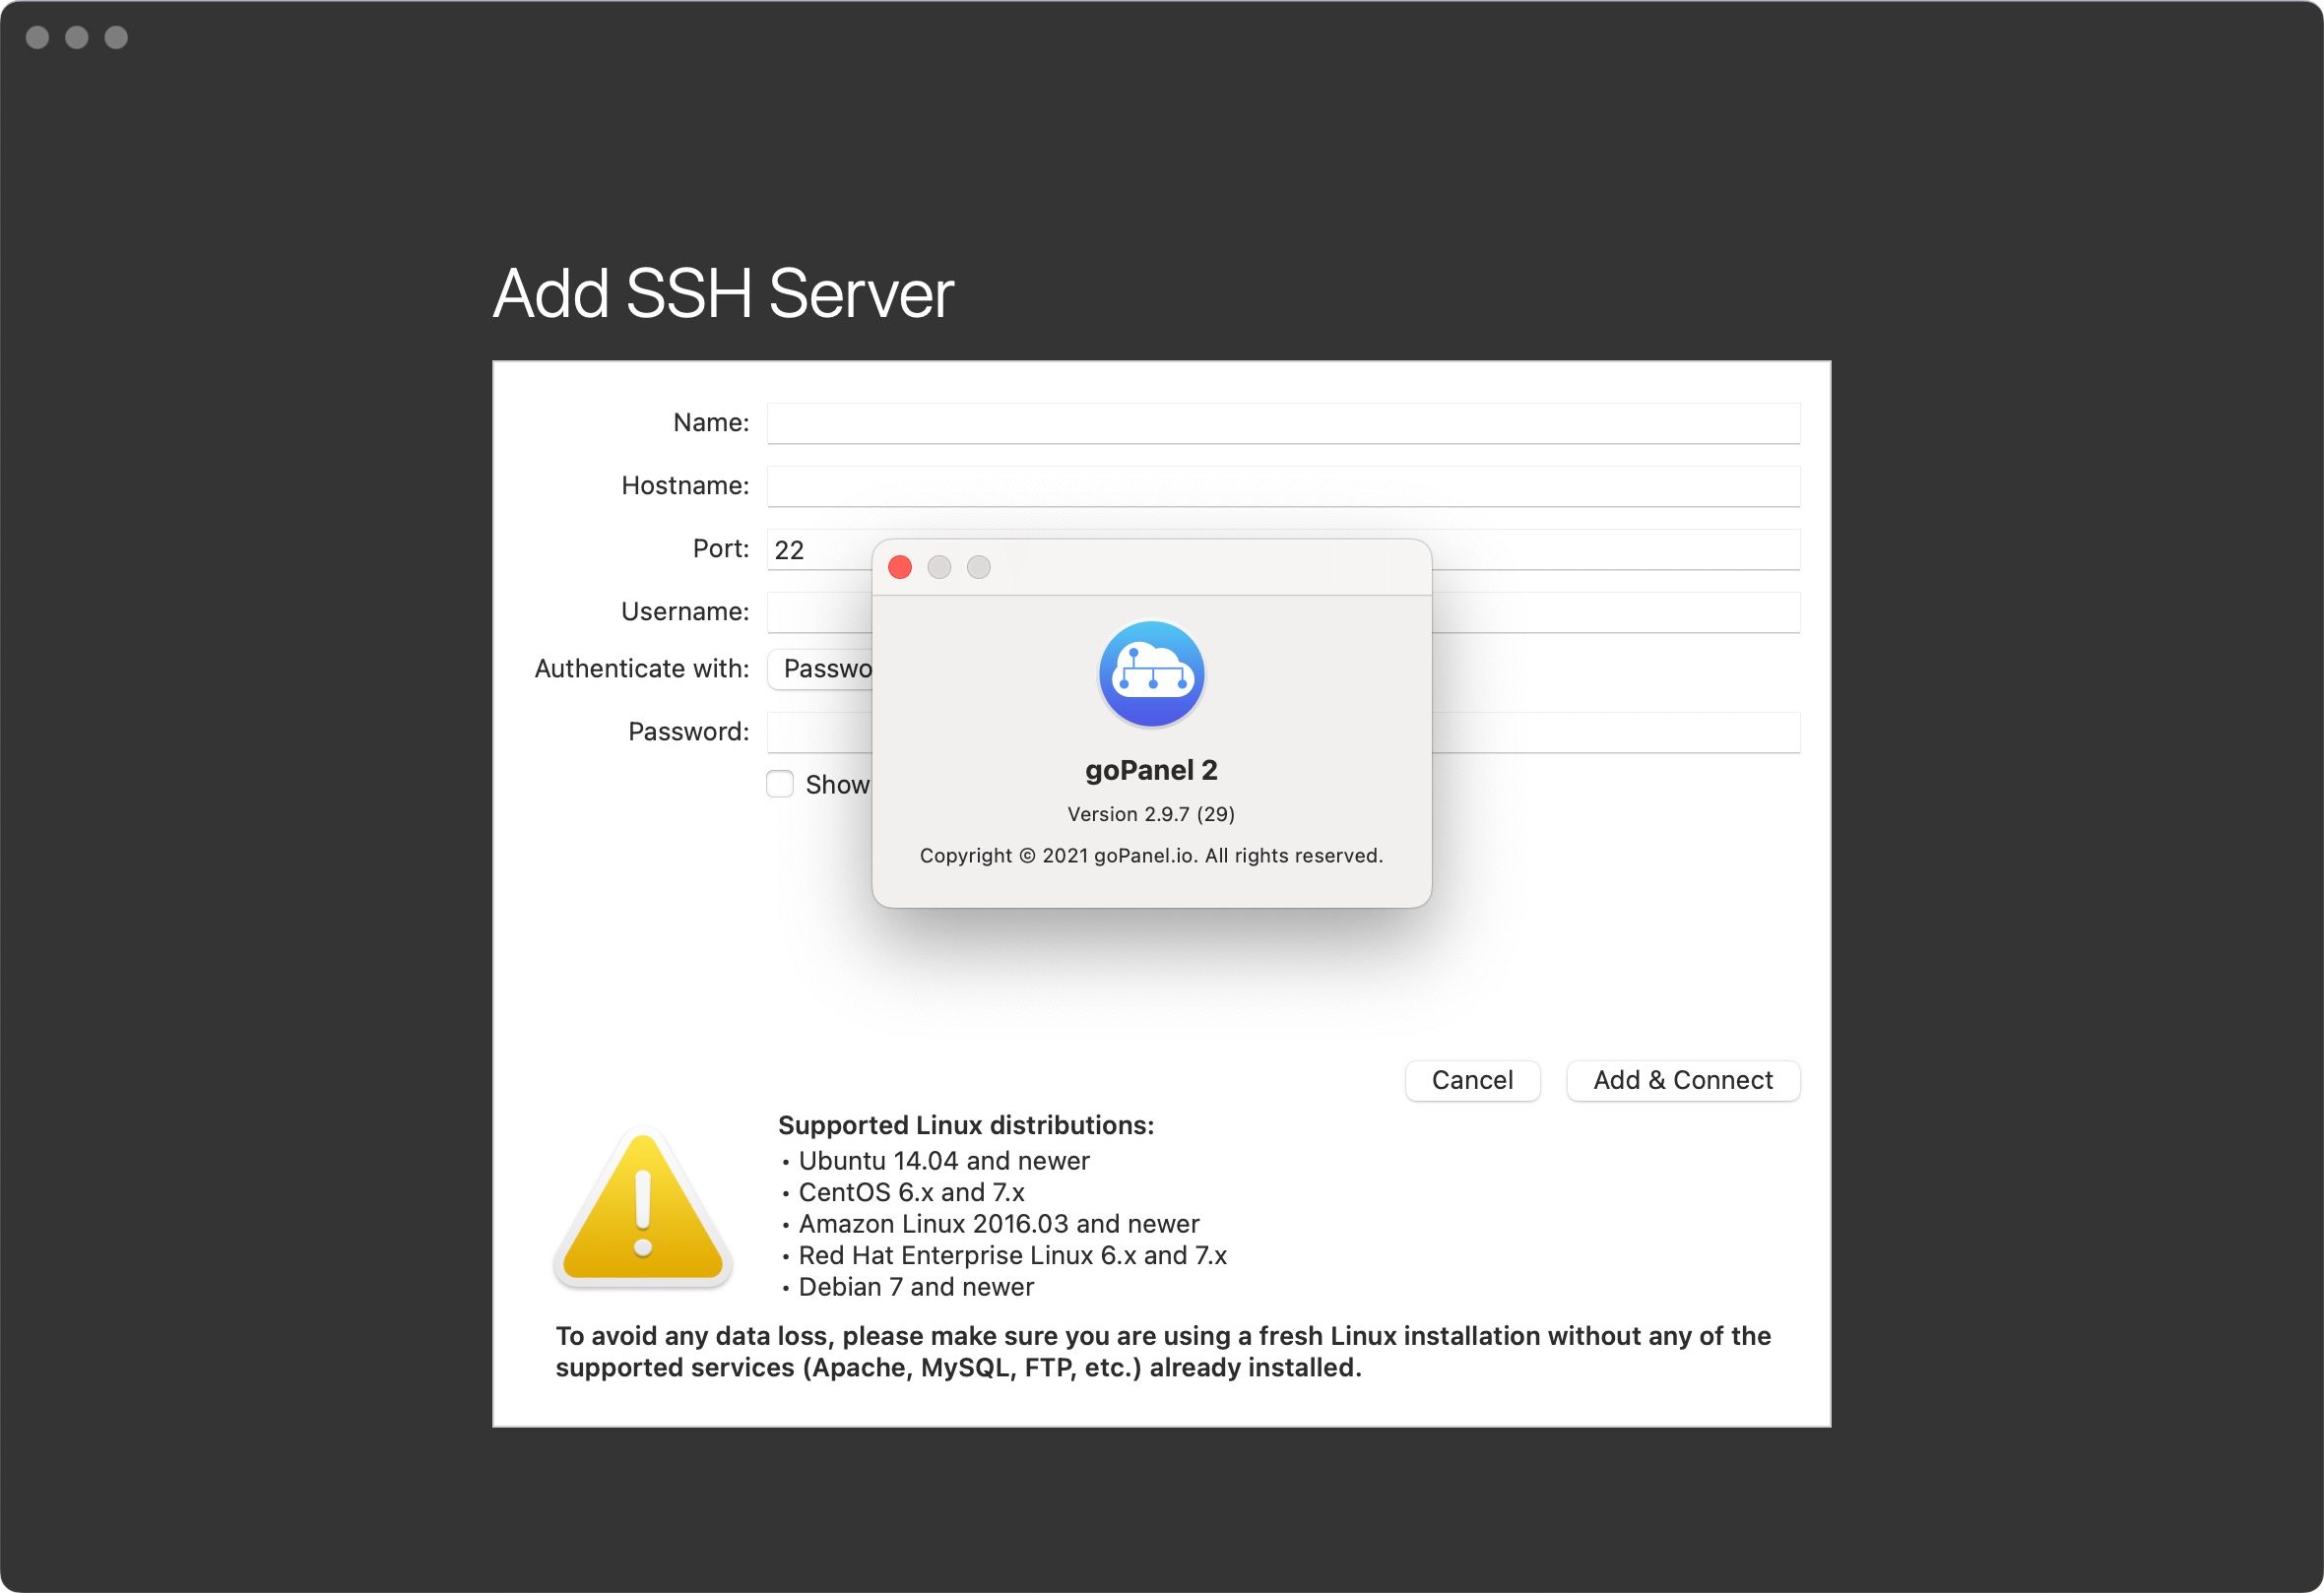Click the main window zoom button
Viewport: 2324px width, 1593px height.
(116, 37)
